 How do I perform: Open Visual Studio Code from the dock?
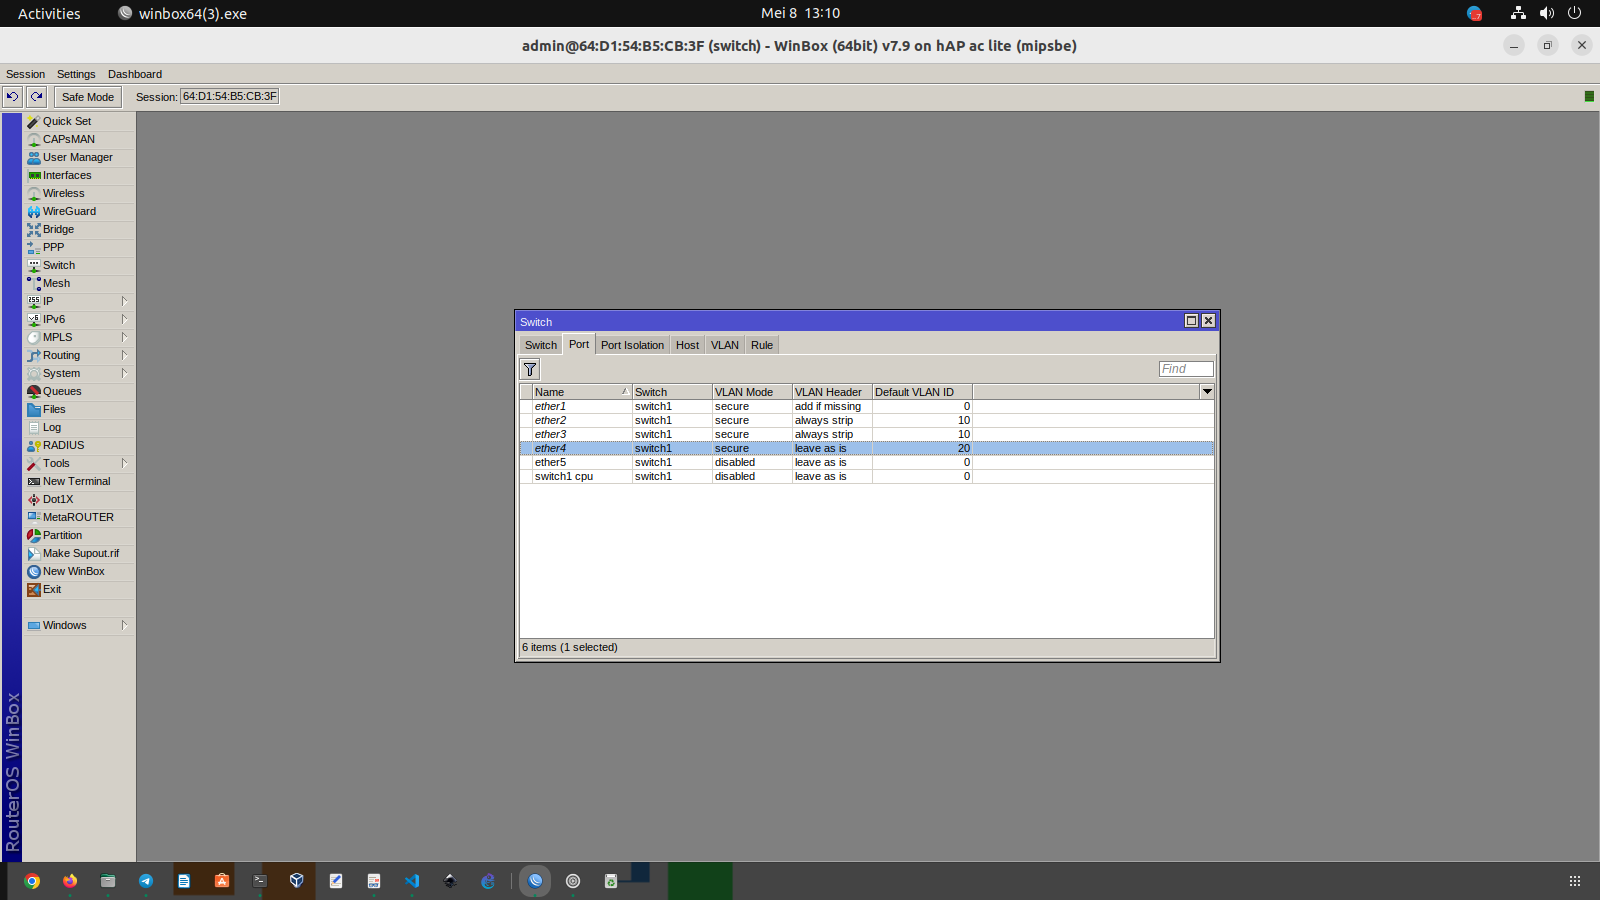click(412, 881)
